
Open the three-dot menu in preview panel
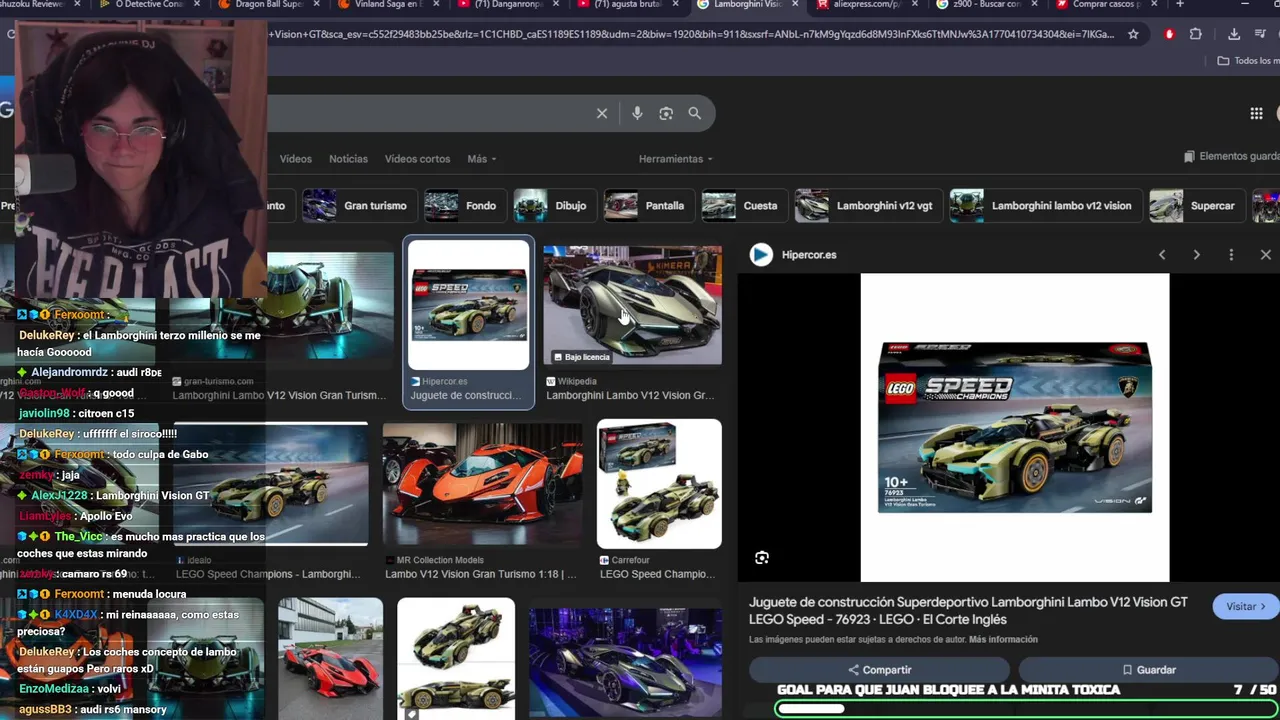click(x=1231, y=255)
